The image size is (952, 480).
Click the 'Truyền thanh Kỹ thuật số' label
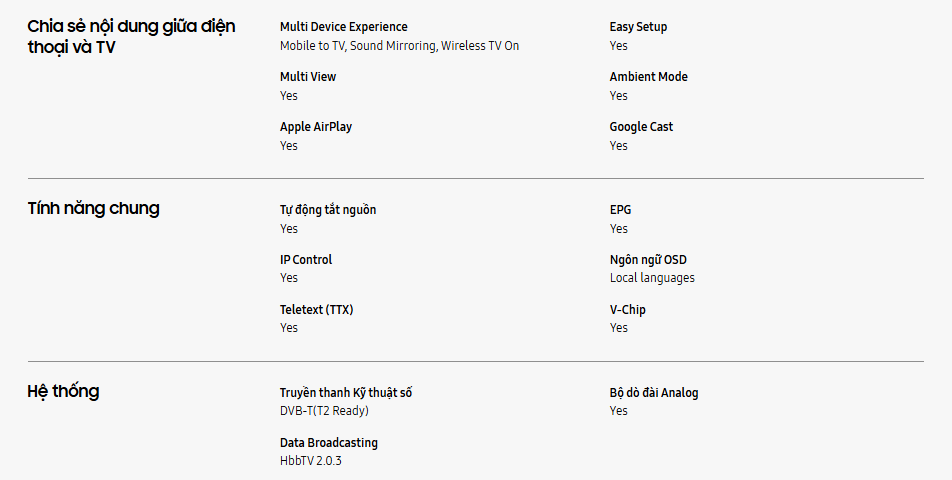(346, 393)
